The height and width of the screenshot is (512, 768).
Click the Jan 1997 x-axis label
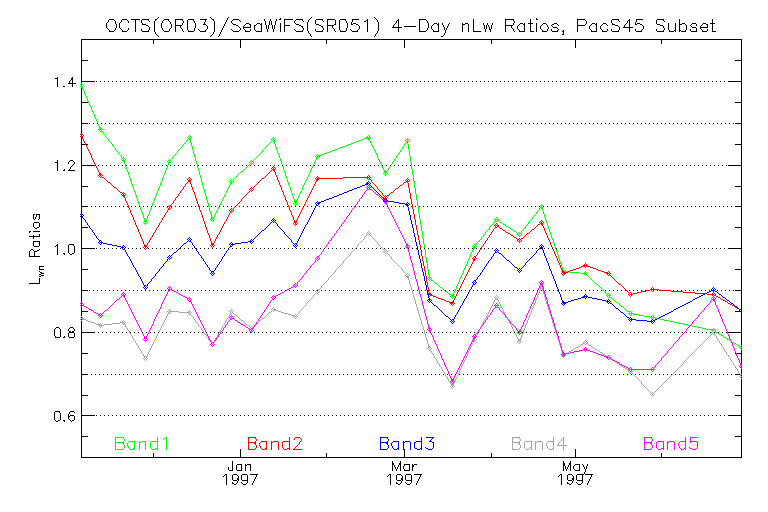tap(240, 473)
